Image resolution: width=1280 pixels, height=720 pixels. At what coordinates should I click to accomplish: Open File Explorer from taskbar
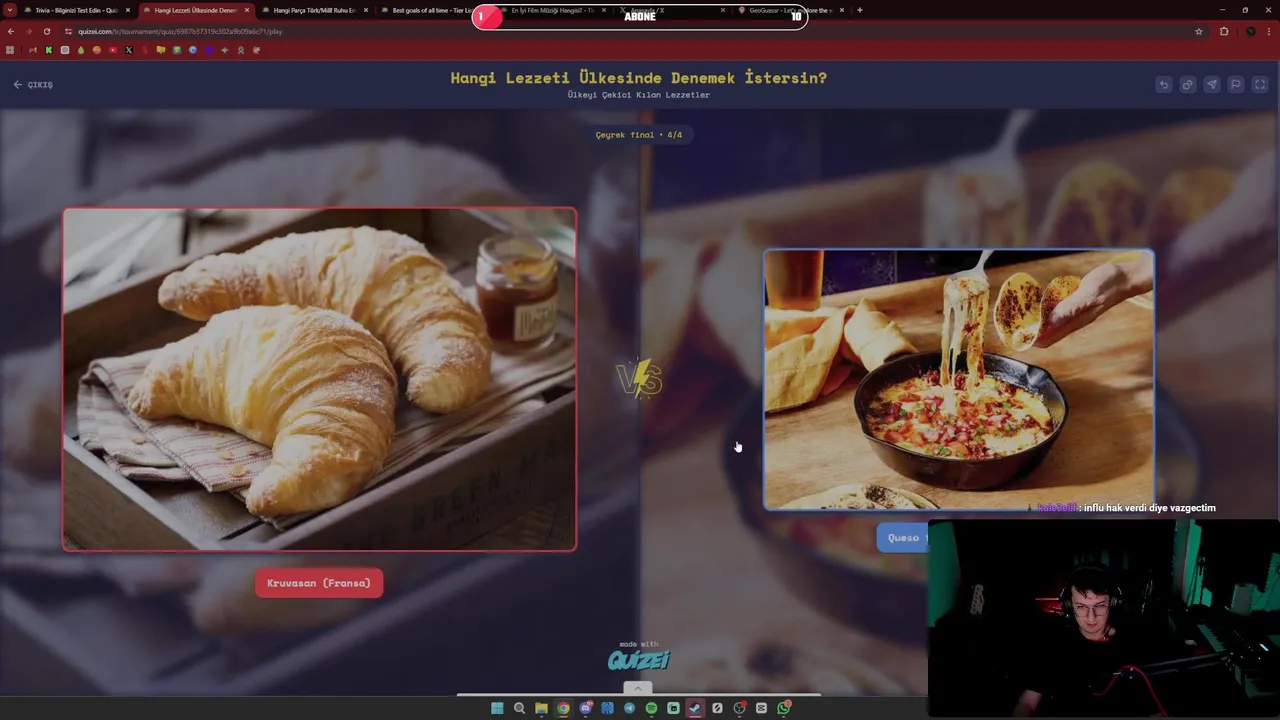coord(541,708)
